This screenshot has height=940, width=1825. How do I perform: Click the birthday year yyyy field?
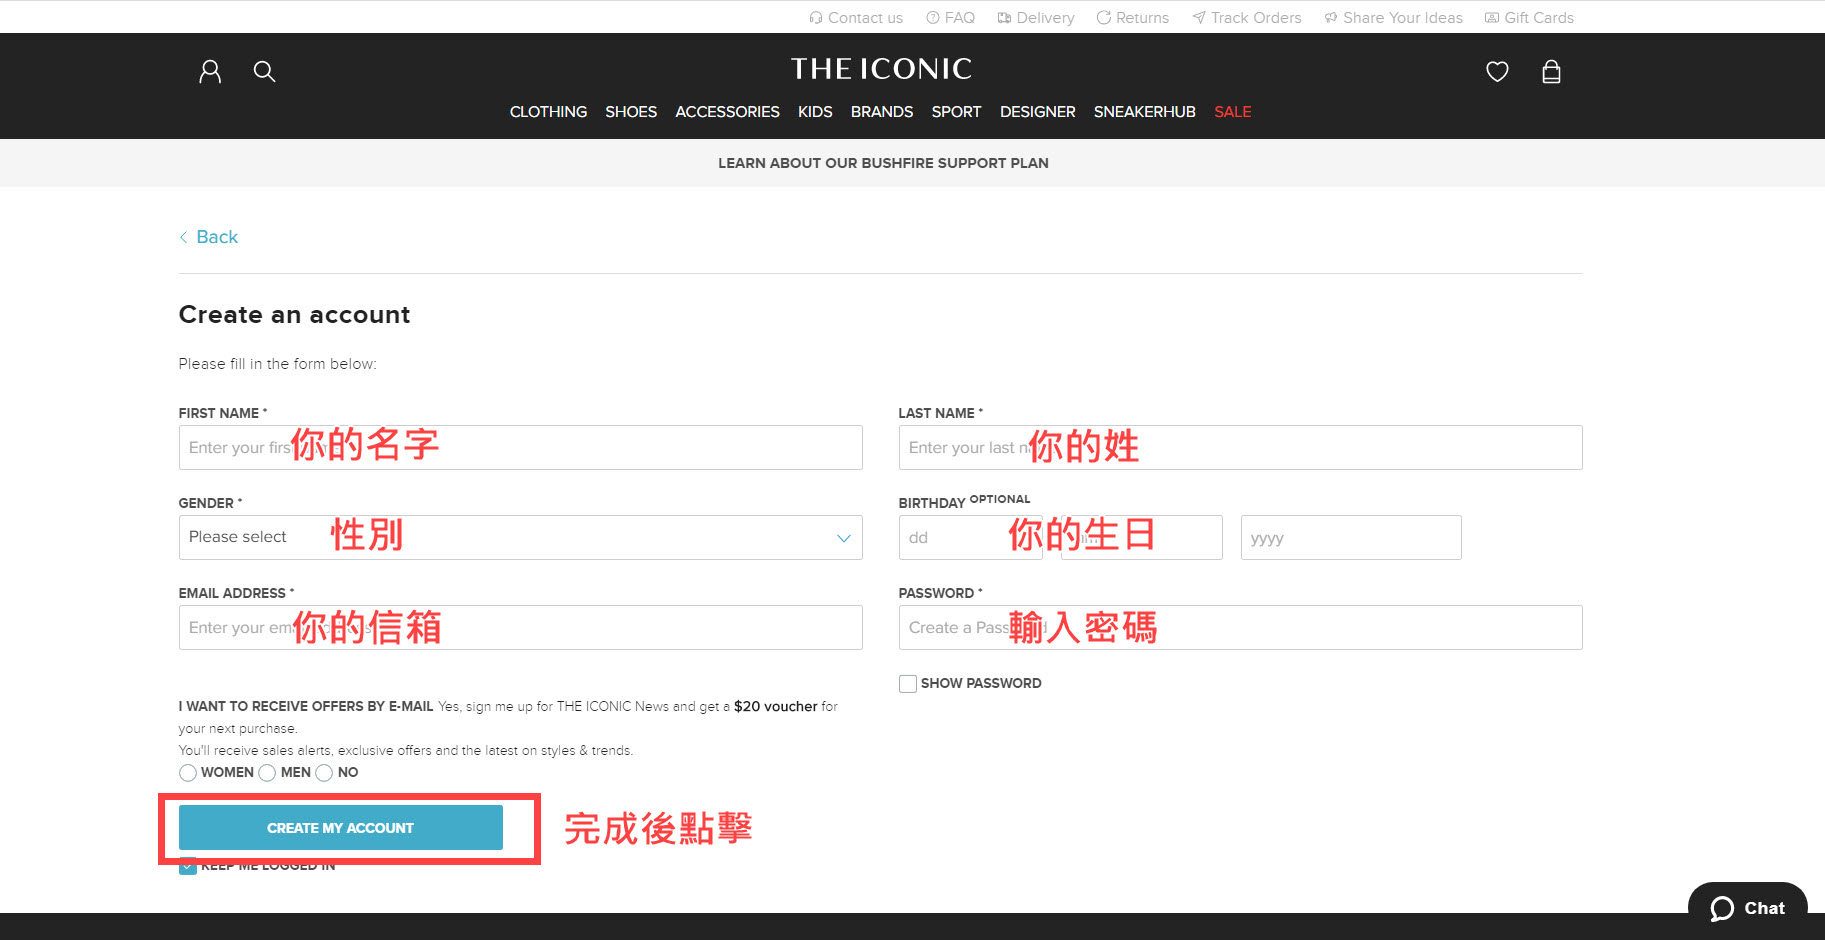click(1350, 538)
